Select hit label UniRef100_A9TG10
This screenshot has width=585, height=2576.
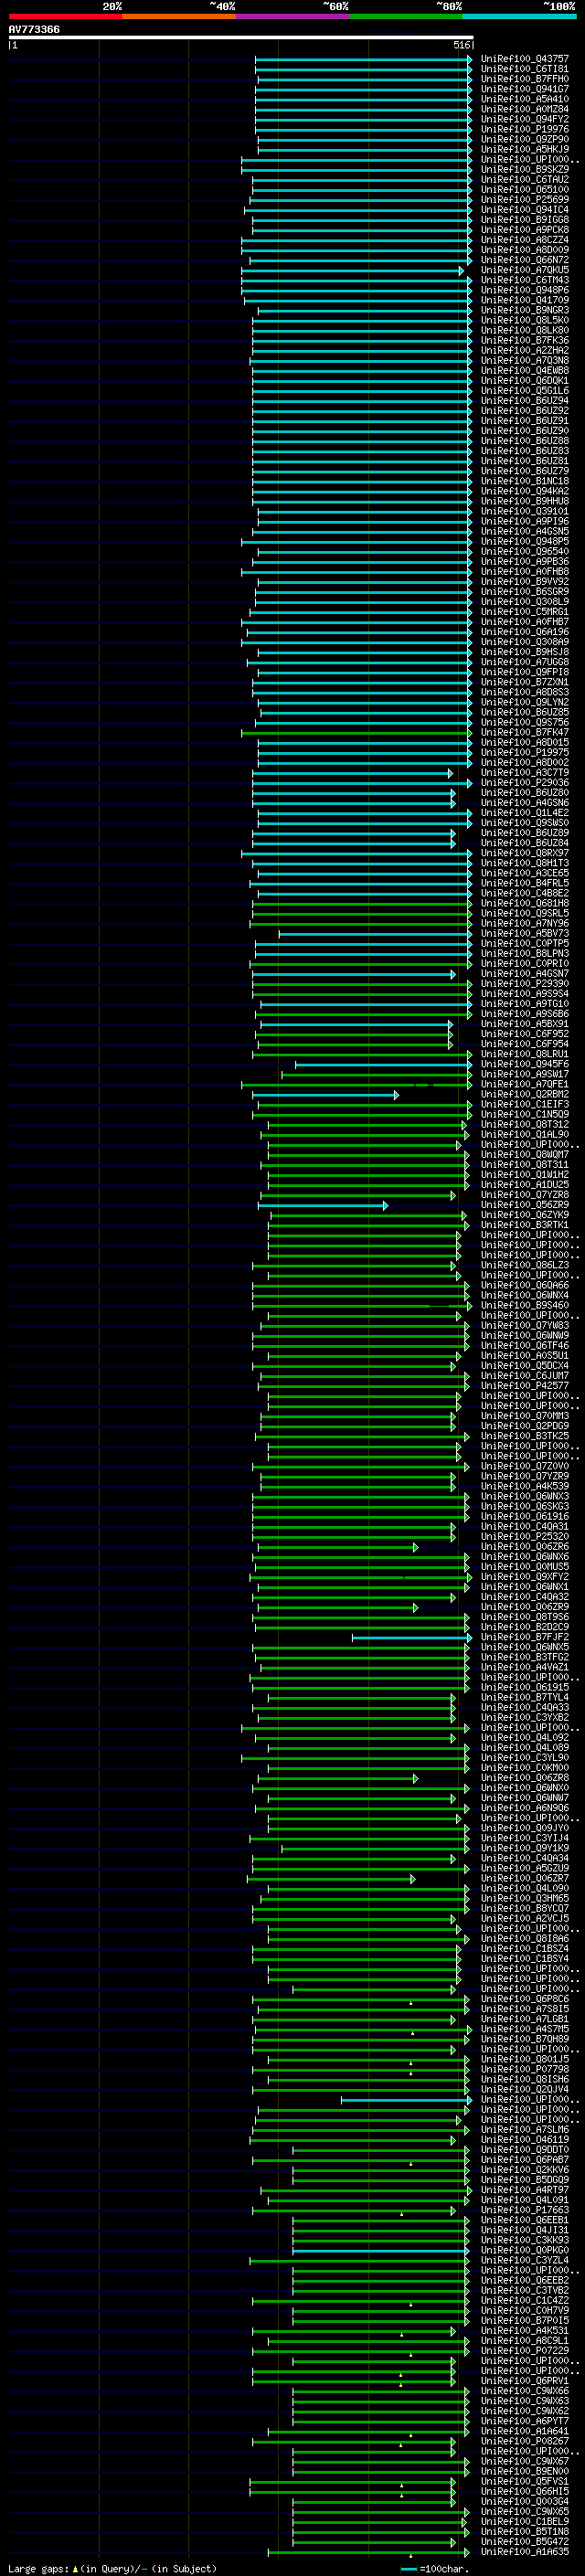pyautogui.click(x=525, y=1004)
